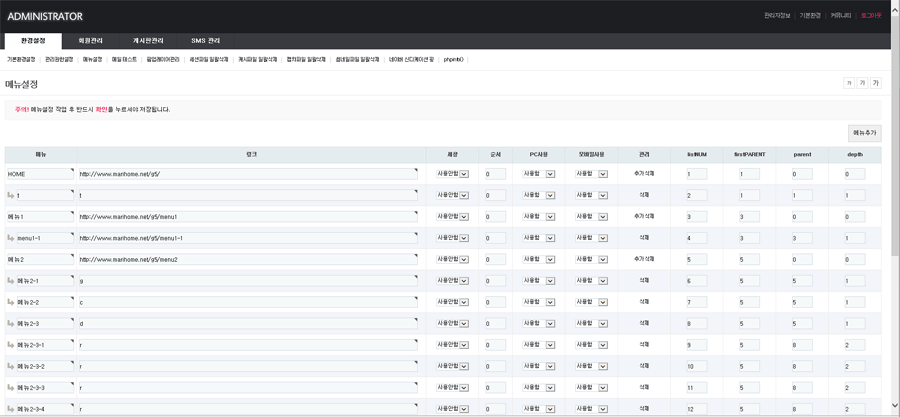Open the 관리자정보 link in the header
This screenshot has height=417, width=900.
pos(777,16)
